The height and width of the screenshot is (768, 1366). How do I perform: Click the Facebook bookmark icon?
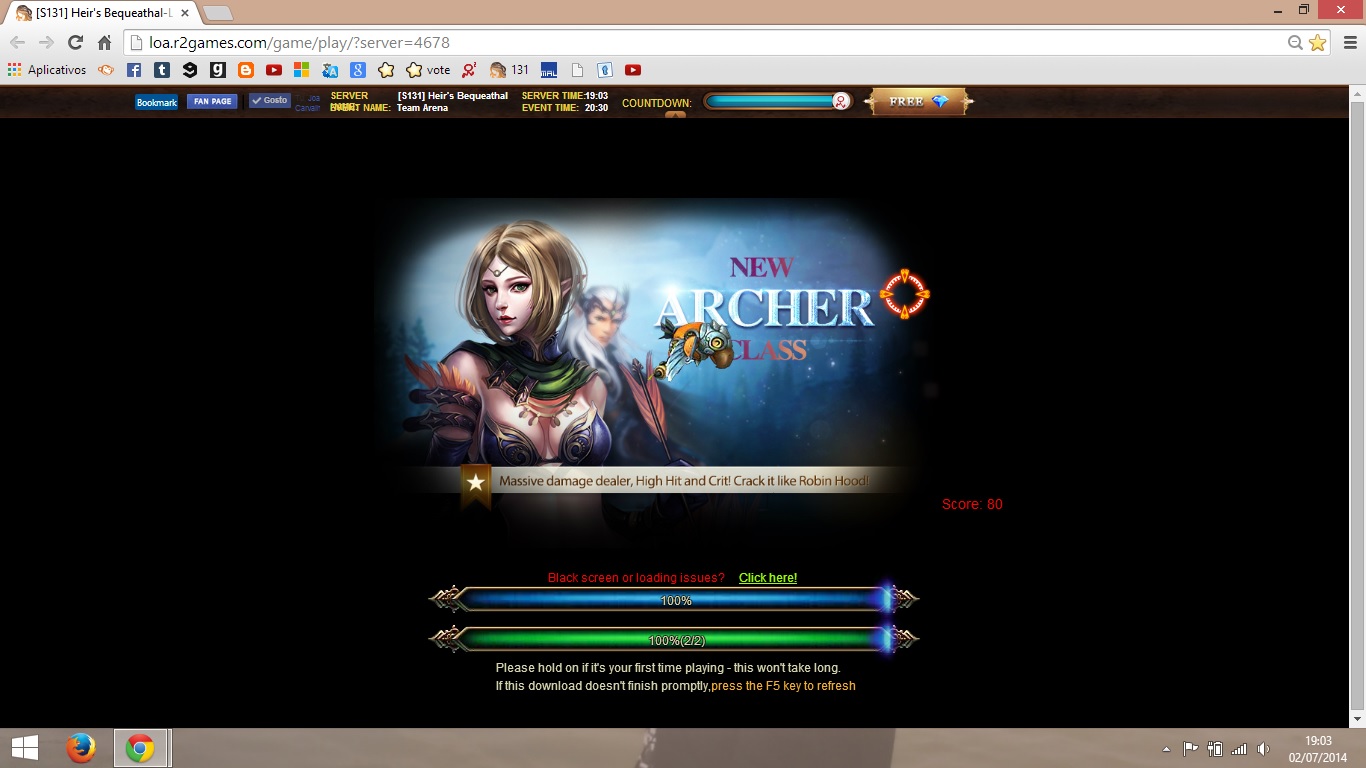(x=134, y=70)
